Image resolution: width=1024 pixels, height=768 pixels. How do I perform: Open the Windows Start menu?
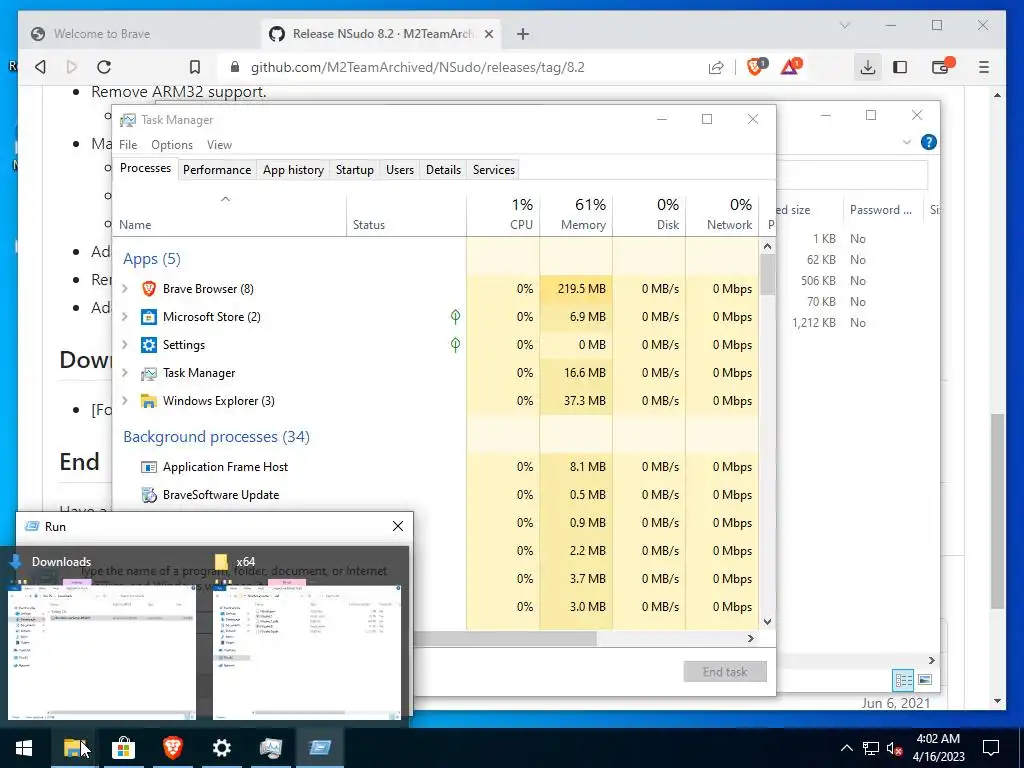tap(24, 748)
